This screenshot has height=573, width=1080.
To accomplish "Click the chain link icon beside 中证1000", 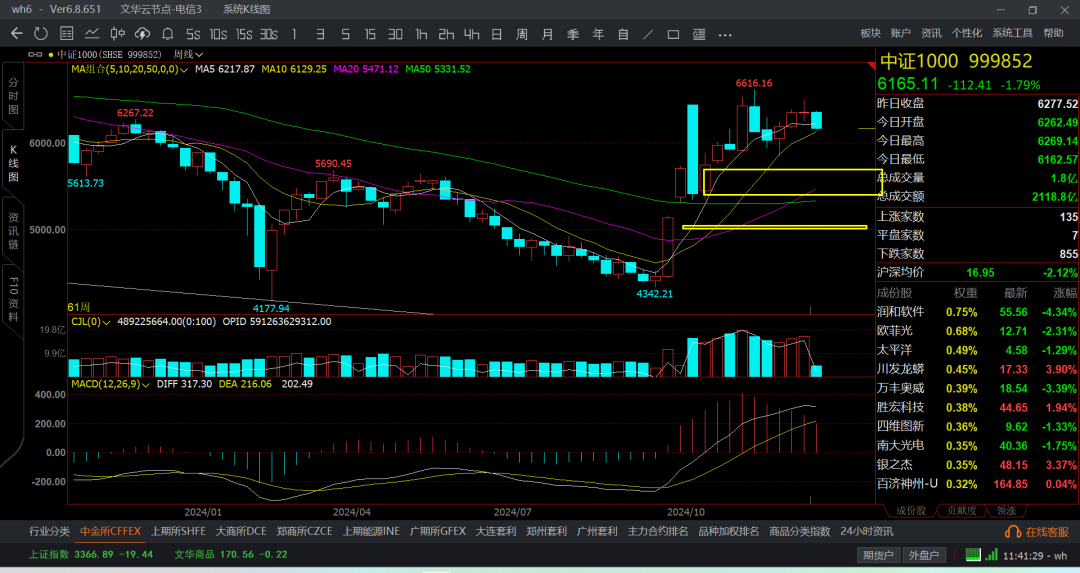I will pyautogui.click(x=34, y=54).
